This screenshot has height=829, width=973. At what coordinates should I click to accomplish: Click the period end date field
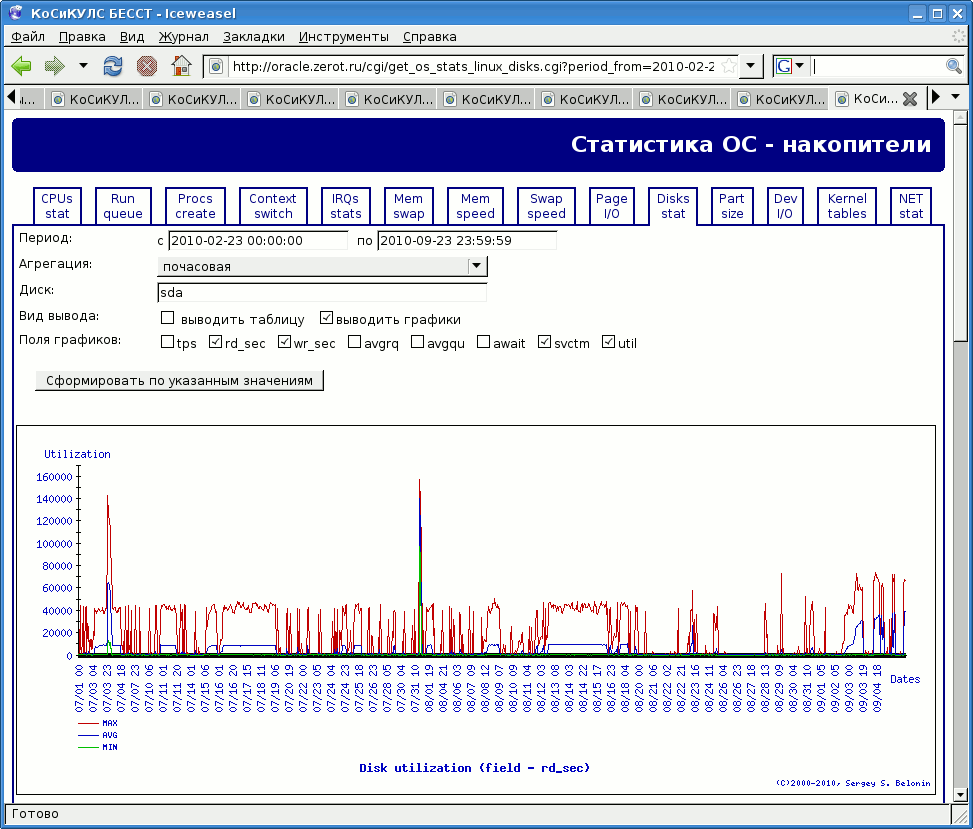pyautogui.click(x=467, y=240)
